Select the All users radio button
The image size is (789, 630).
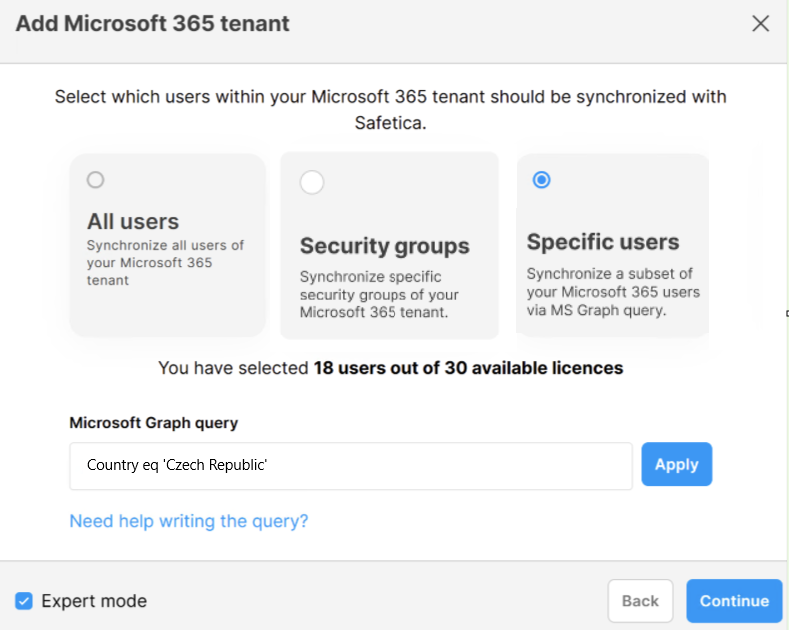point(95,180)
